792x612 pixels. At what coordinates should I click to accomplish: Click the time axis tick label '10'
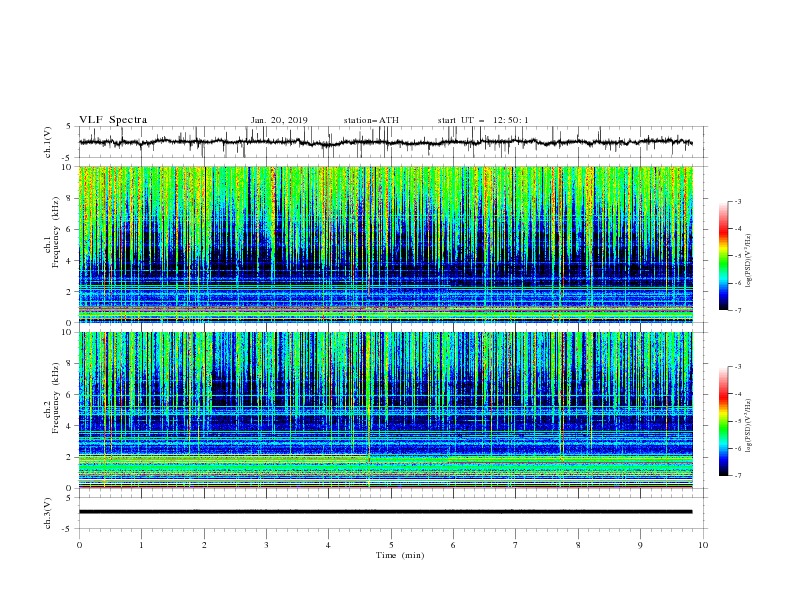click(x=703, y=545)
